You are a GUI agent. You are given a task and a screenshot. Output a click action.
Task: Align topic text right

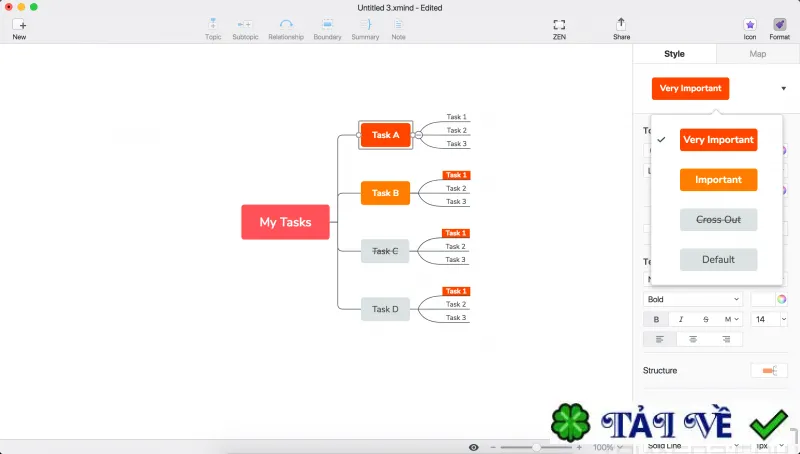(x=726, y=339)
